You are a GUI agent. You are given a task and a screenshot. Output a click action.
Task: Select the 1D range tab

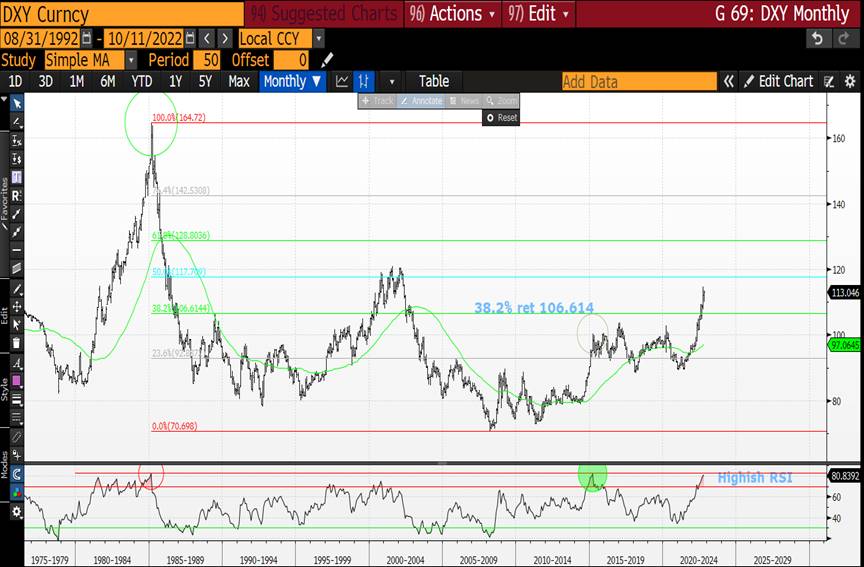[x=15, y=82]
